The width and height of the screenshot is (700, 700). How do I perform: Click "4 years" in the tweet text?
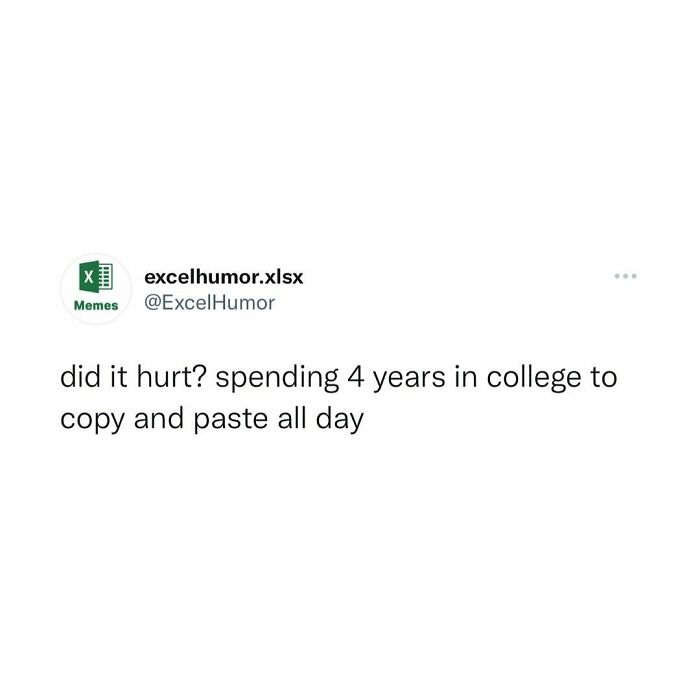396,379
